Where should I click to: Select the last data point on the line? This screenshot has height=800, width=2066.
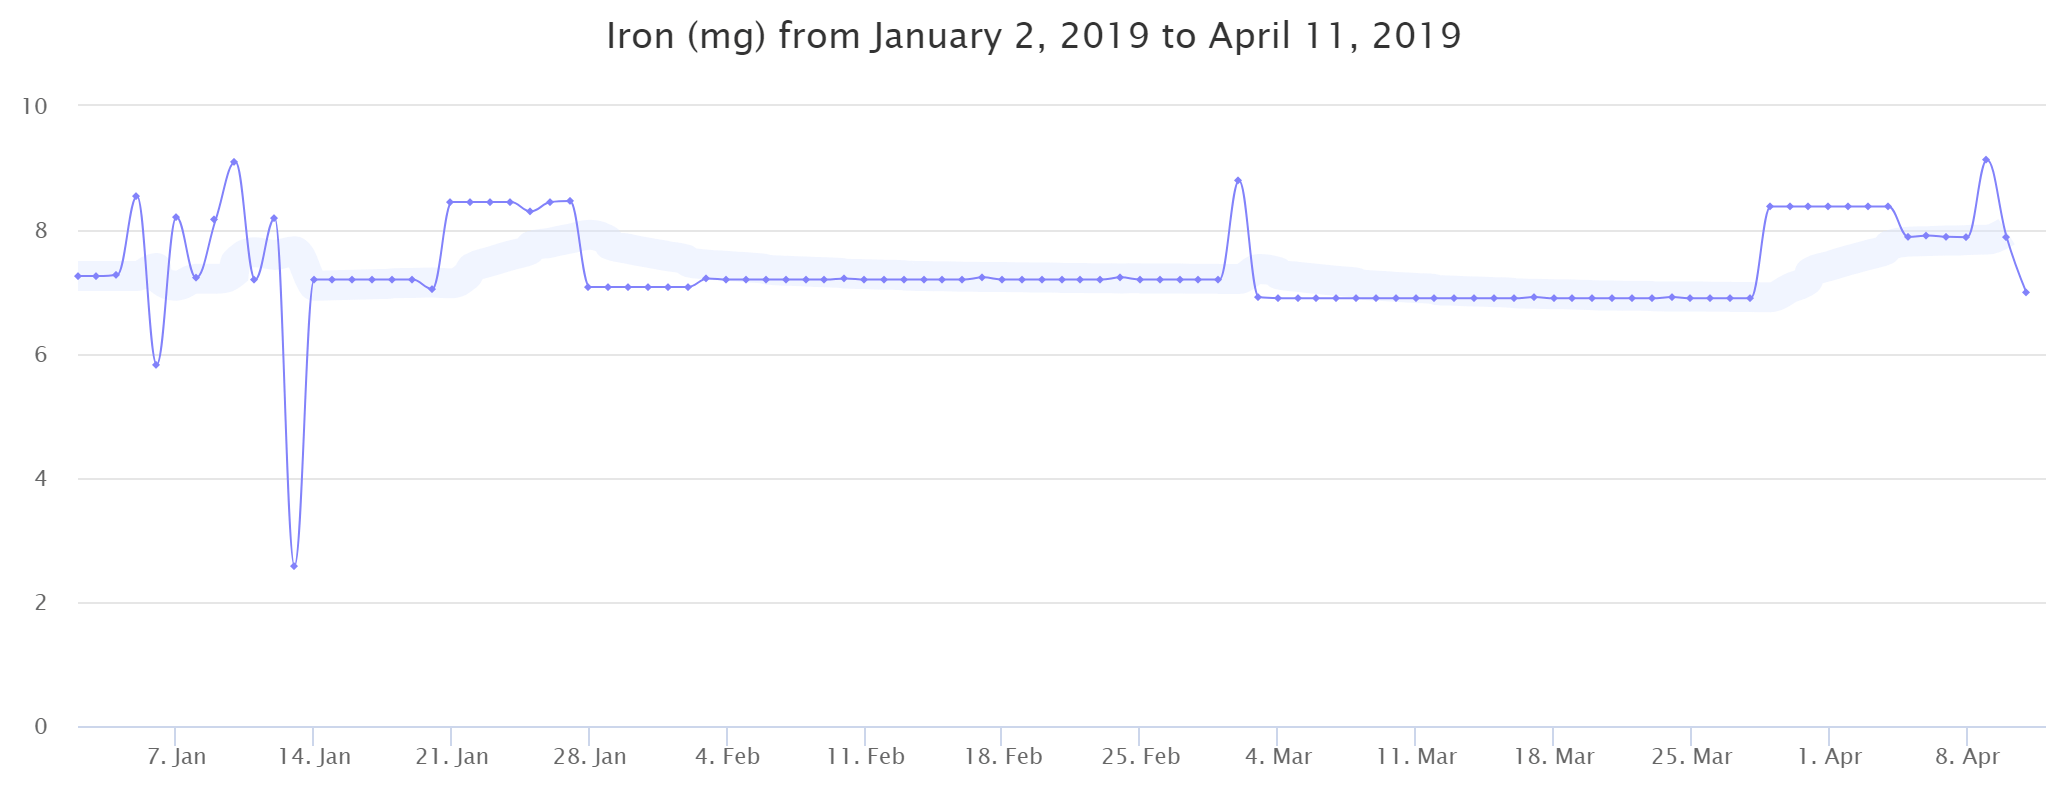click(x=2025, y=292)
